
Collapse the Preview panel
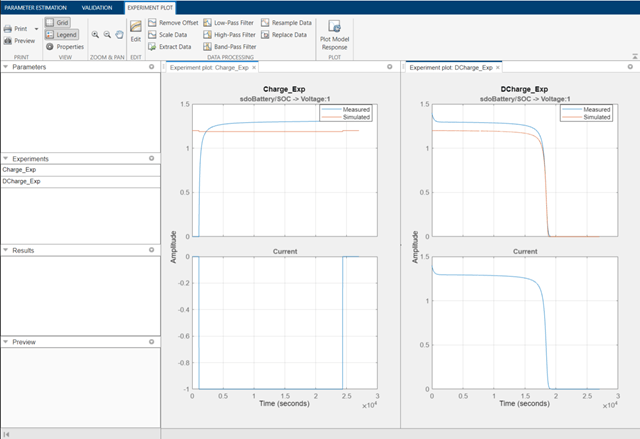pos(6,342)
